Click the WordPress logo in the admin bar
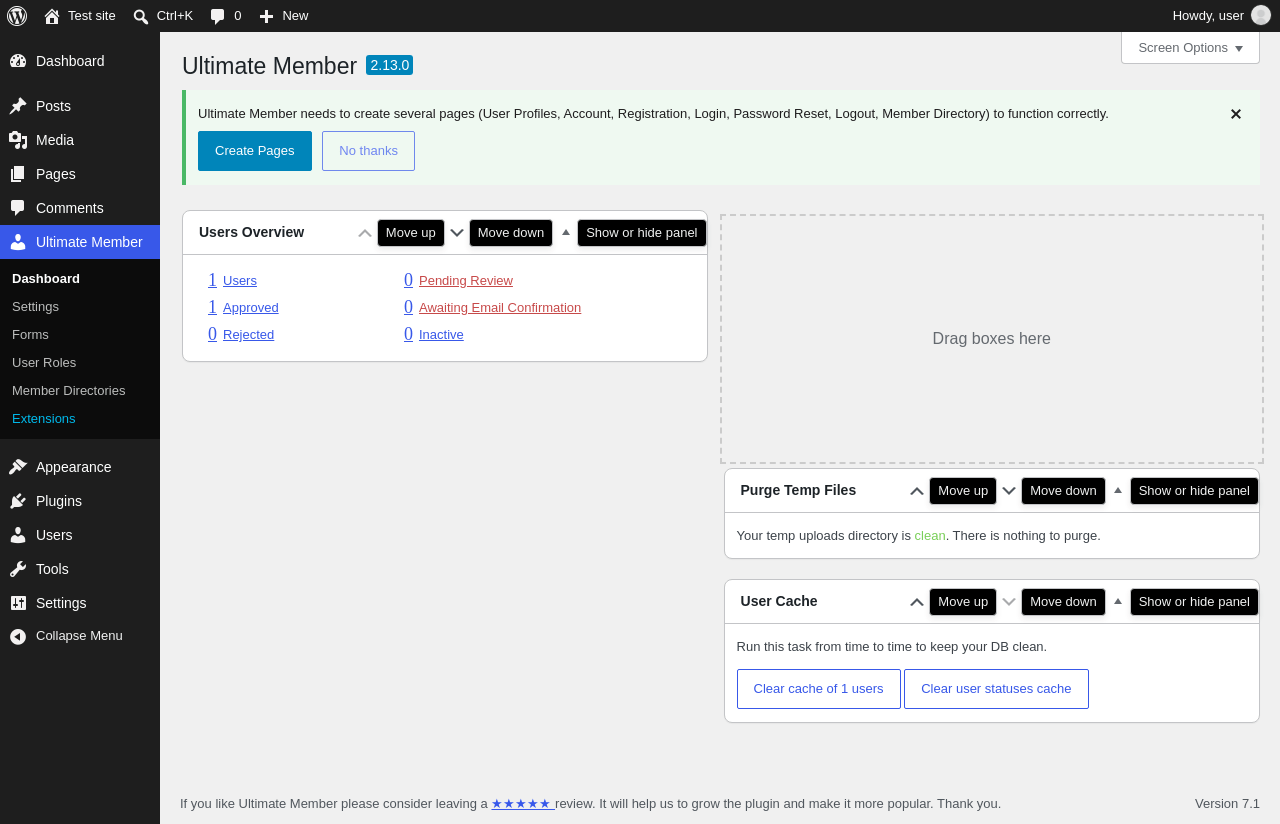Image resolution: width=1280 pixels, height=824 pixels. 17,16
